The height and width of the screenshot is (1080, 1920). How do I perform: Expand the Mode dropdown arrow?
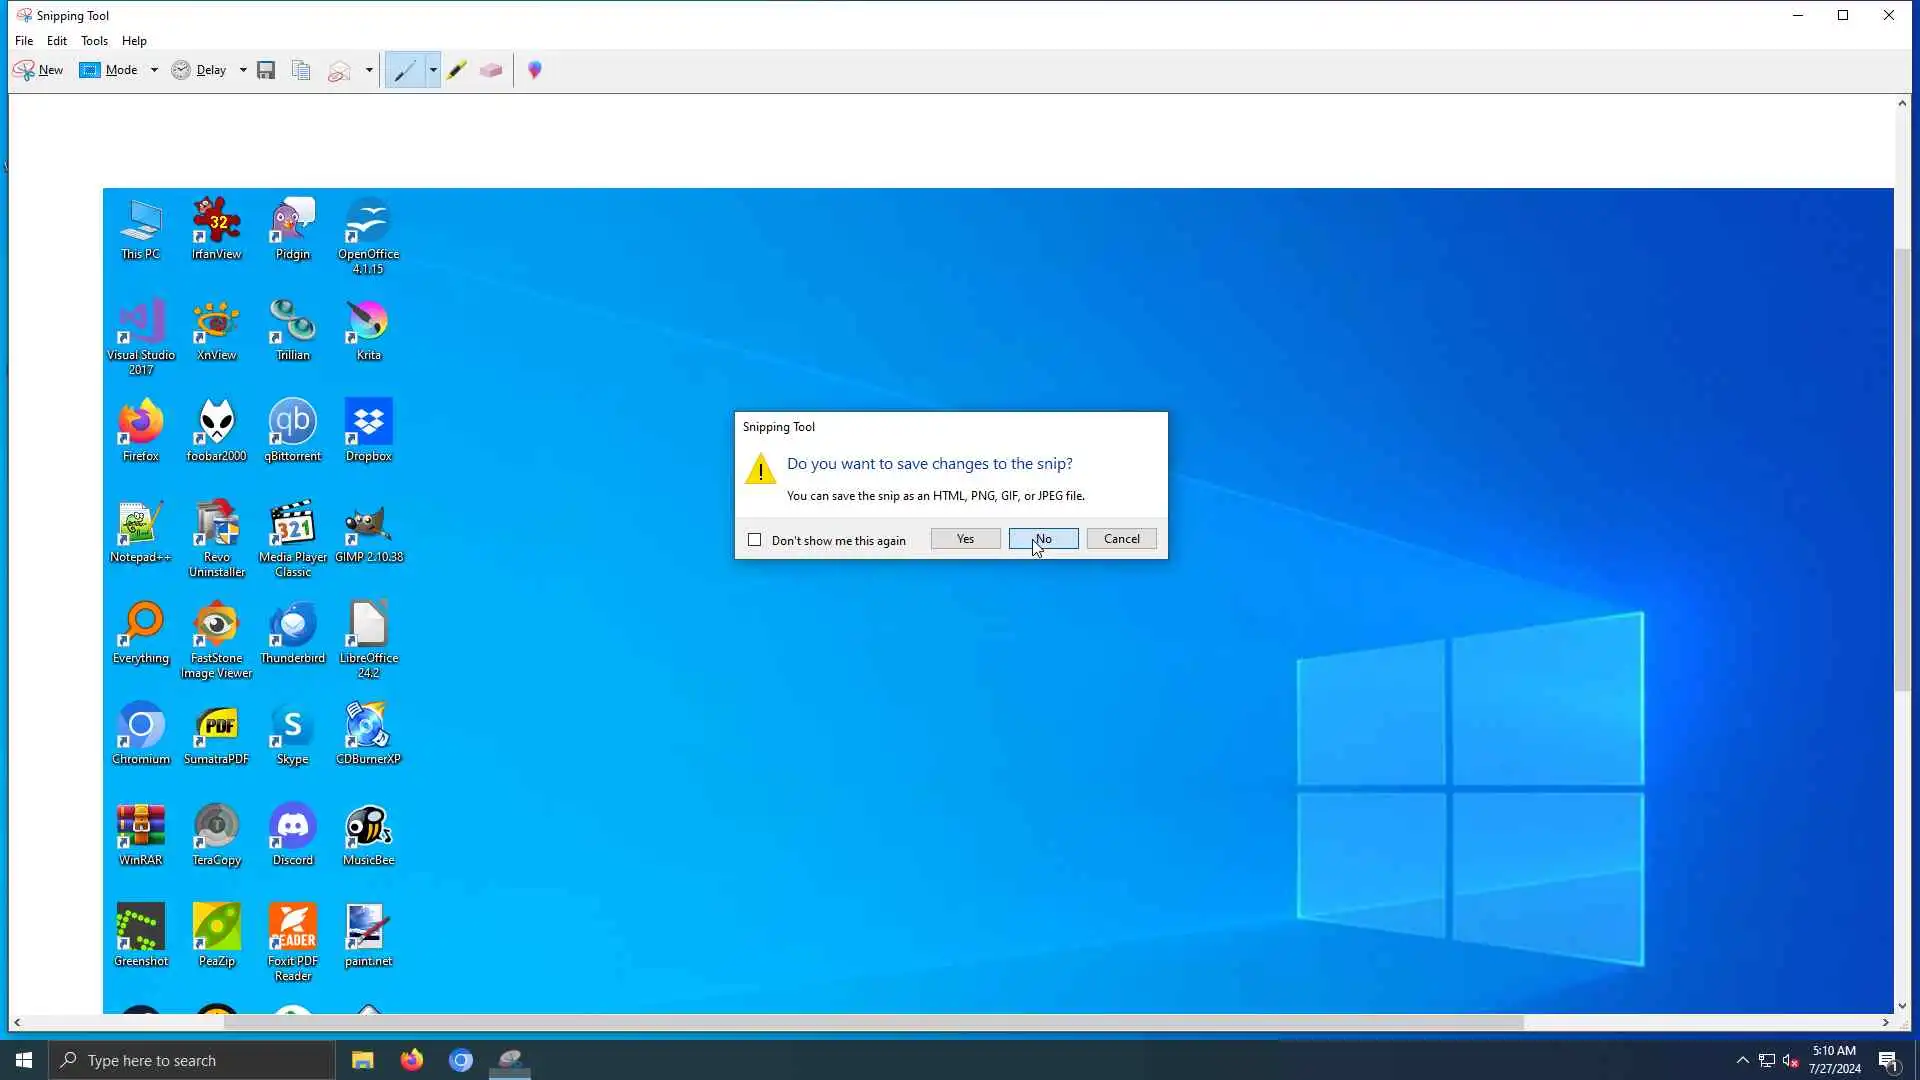pos(154,70)
